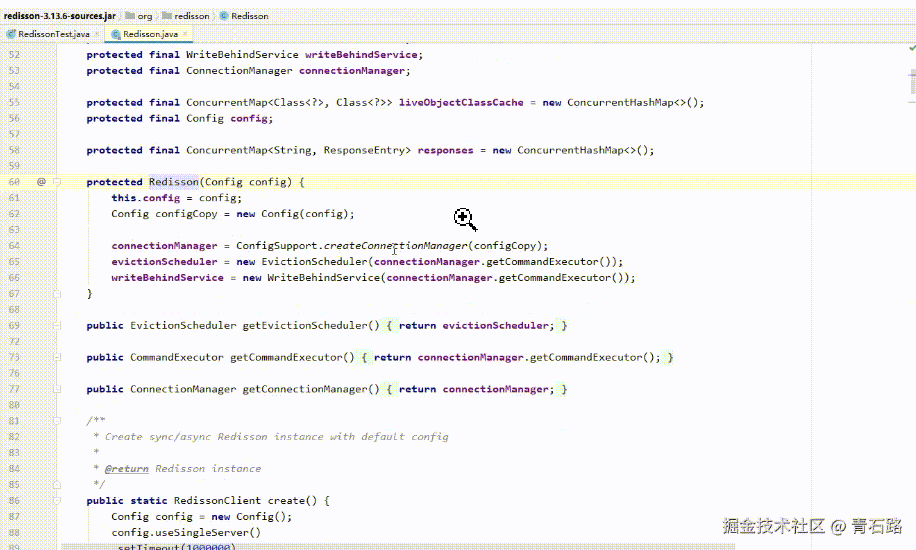The image size is (916, 550).
Task: Click line number 64 in the gutter
Action: pos(14,245)
